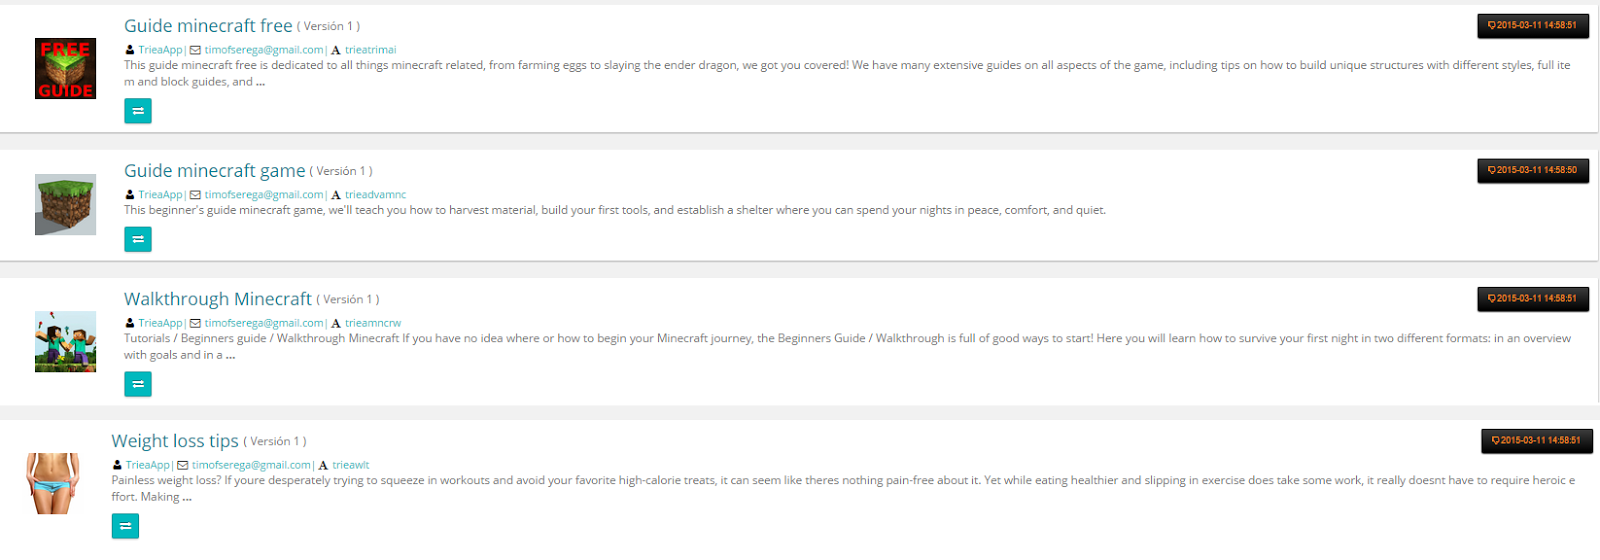The image size is (1600, 560).
Task: Click the timestamp badge for Guide minecraft free
Action: (x=1532, y=26)
